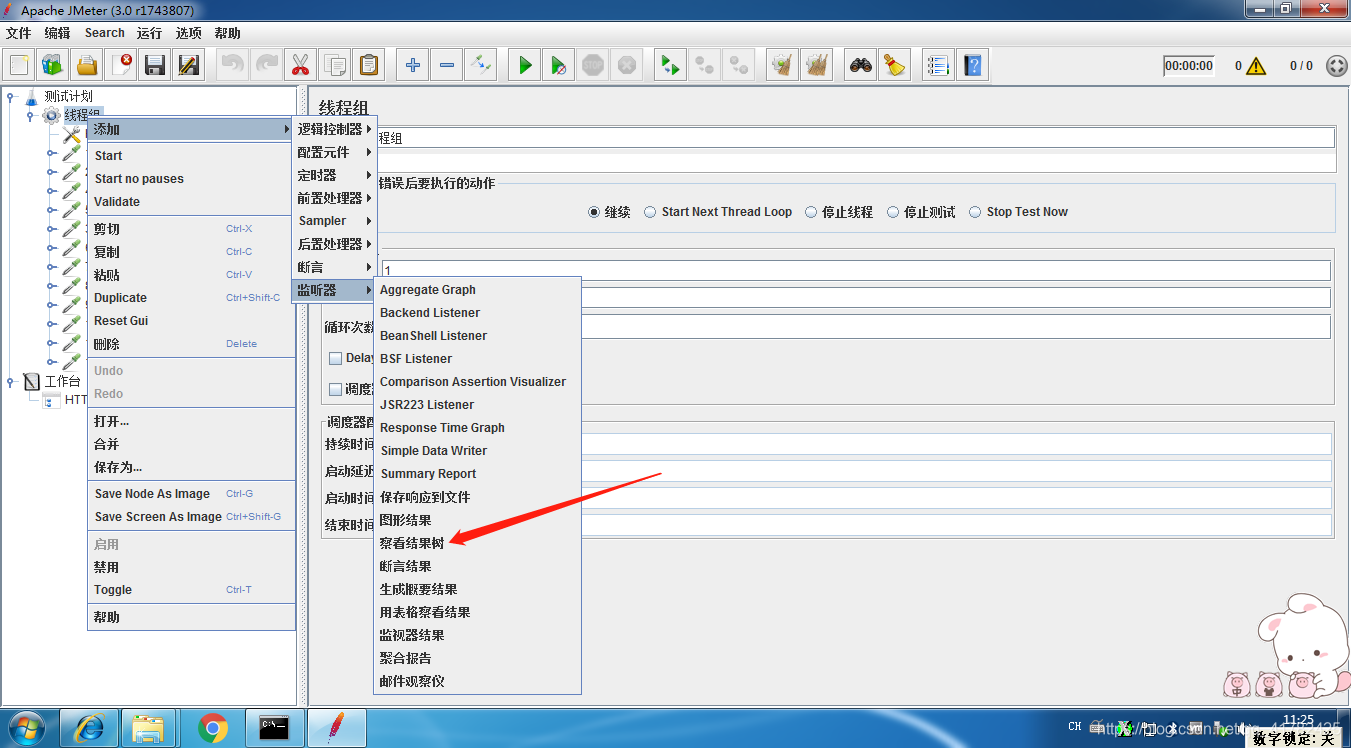Viewport: 1351px width, 748px height.
Task: Pick Summary Report in the submenu
Action: click(477, 474)
